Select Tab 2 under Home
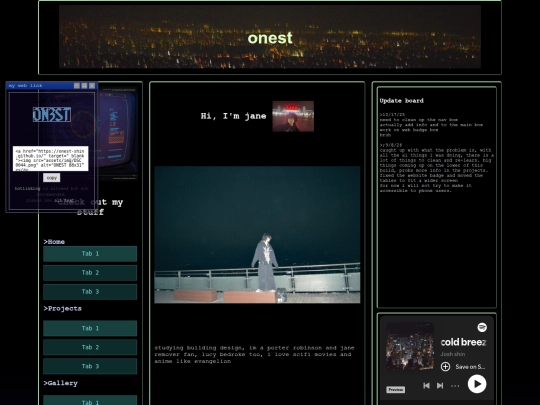 90,273
